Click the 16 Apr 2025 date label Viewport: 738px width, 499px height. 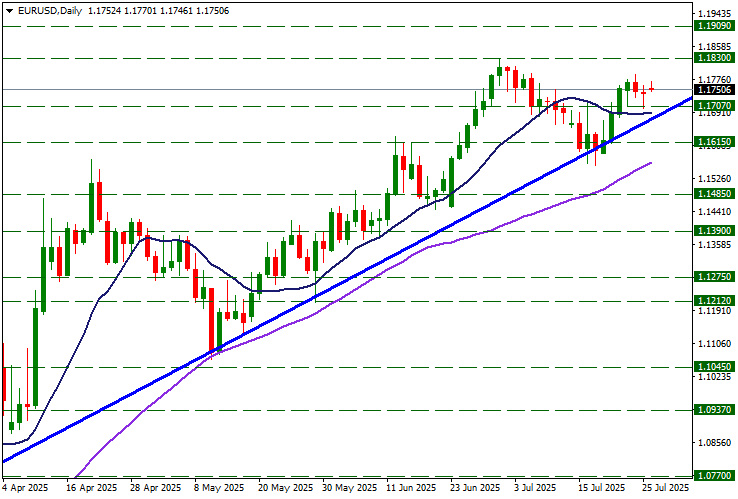[92, 488]
